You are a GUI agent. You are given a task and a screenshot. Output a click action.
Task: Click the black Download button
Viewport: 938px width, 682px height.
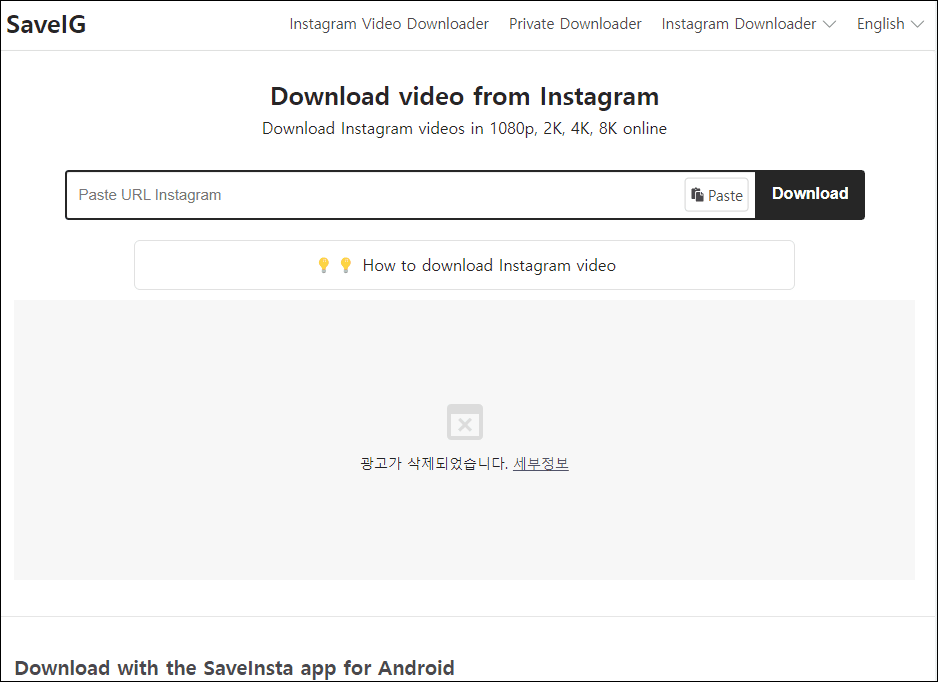810,194
